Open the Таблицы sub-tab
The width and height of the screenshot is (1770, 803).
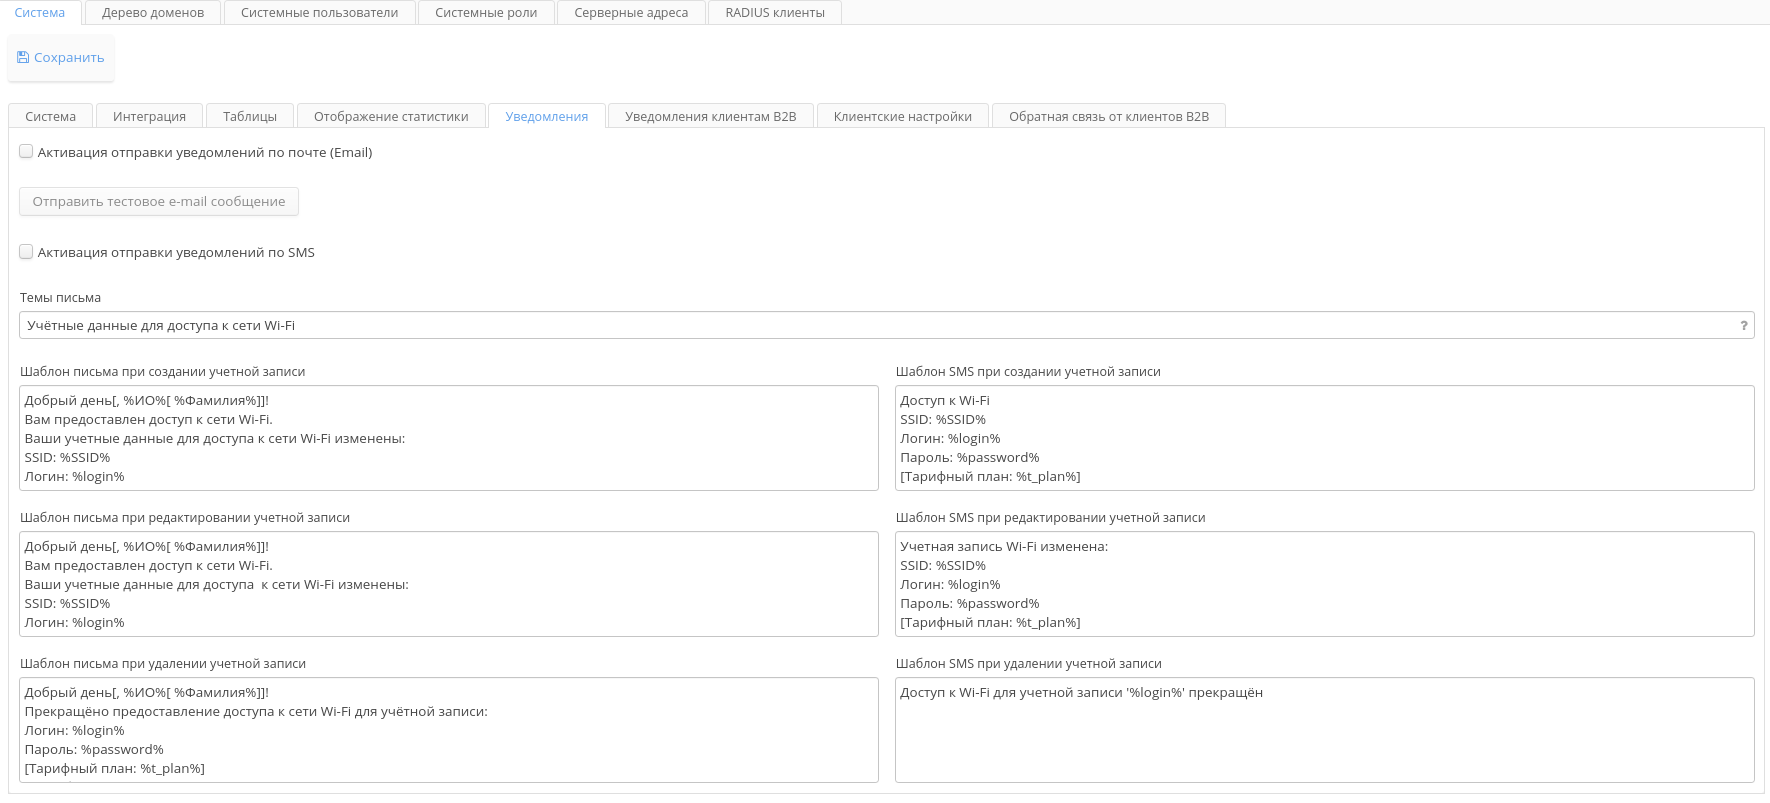(250, 117)
